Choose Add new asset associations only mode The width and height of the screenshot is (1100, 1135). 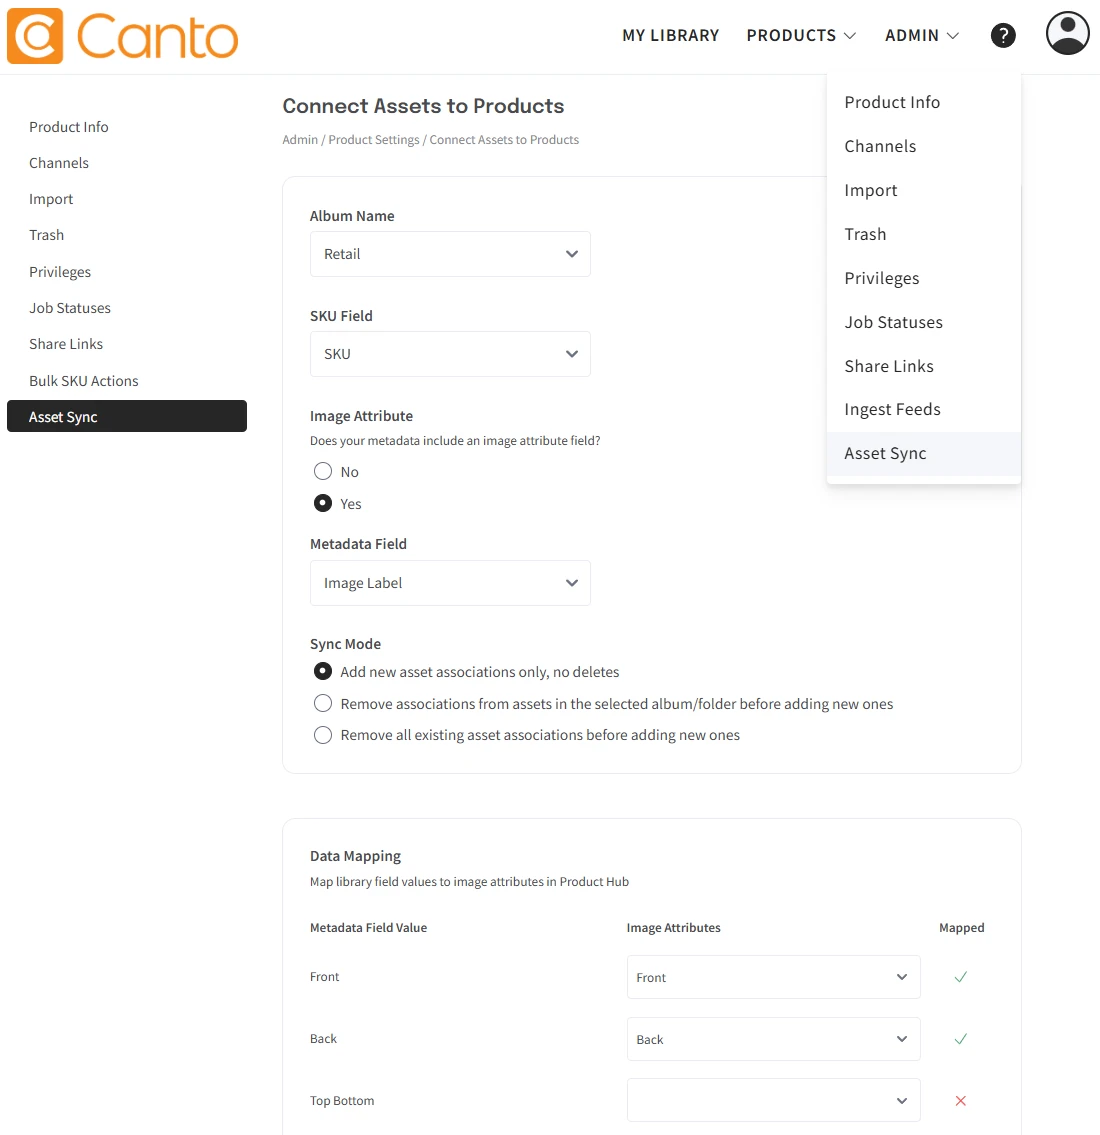tap(323, 672)
